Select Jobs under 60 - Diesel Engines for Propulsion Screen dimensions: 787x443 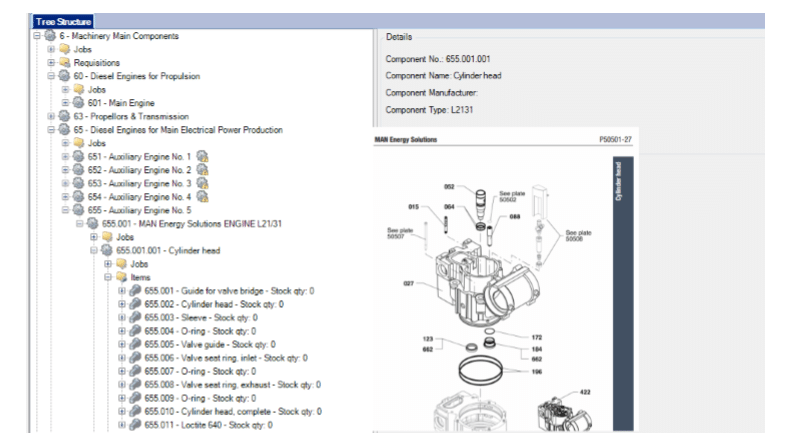point(96,90)
